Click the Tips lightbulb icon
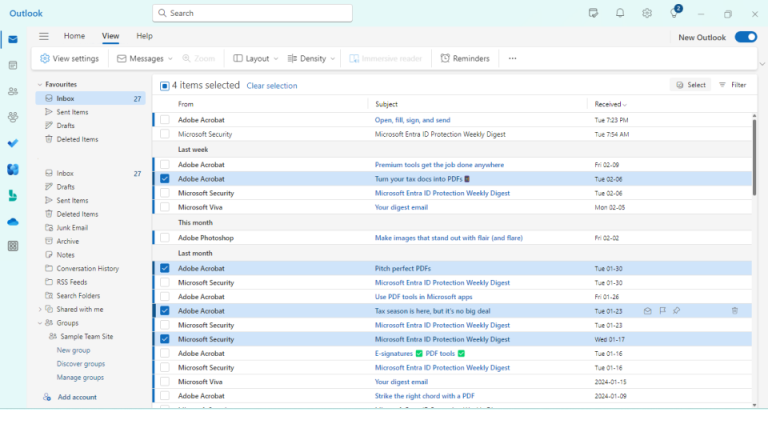The height and width of the screenshot is (432, 768). (674, 14)
